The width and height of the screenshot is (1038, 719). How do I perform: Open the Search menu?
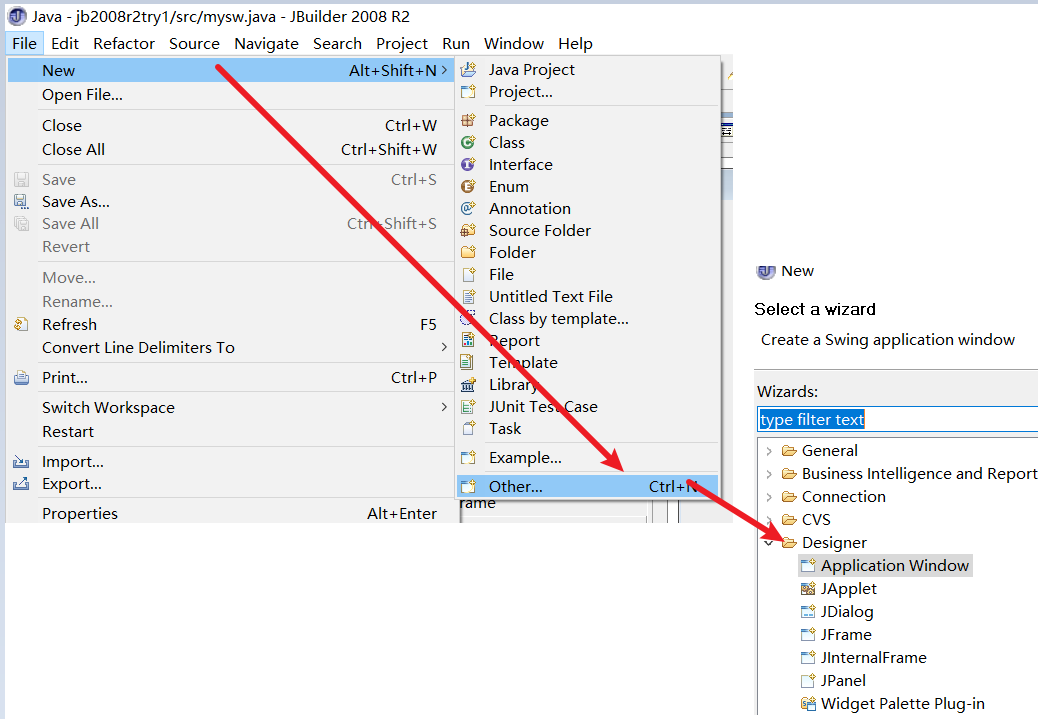337,44
